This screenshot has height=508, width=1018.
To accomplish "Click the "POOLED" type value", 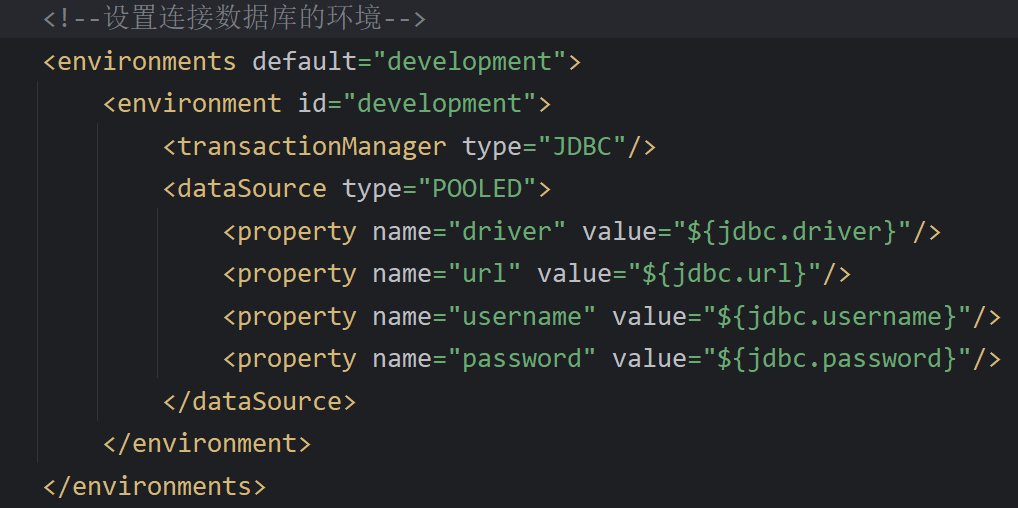I will (x=477, y=189).
